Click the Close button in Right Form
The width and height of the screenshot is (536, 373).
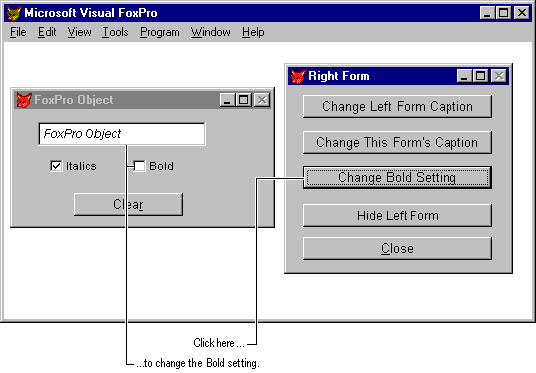coord(397,248)
